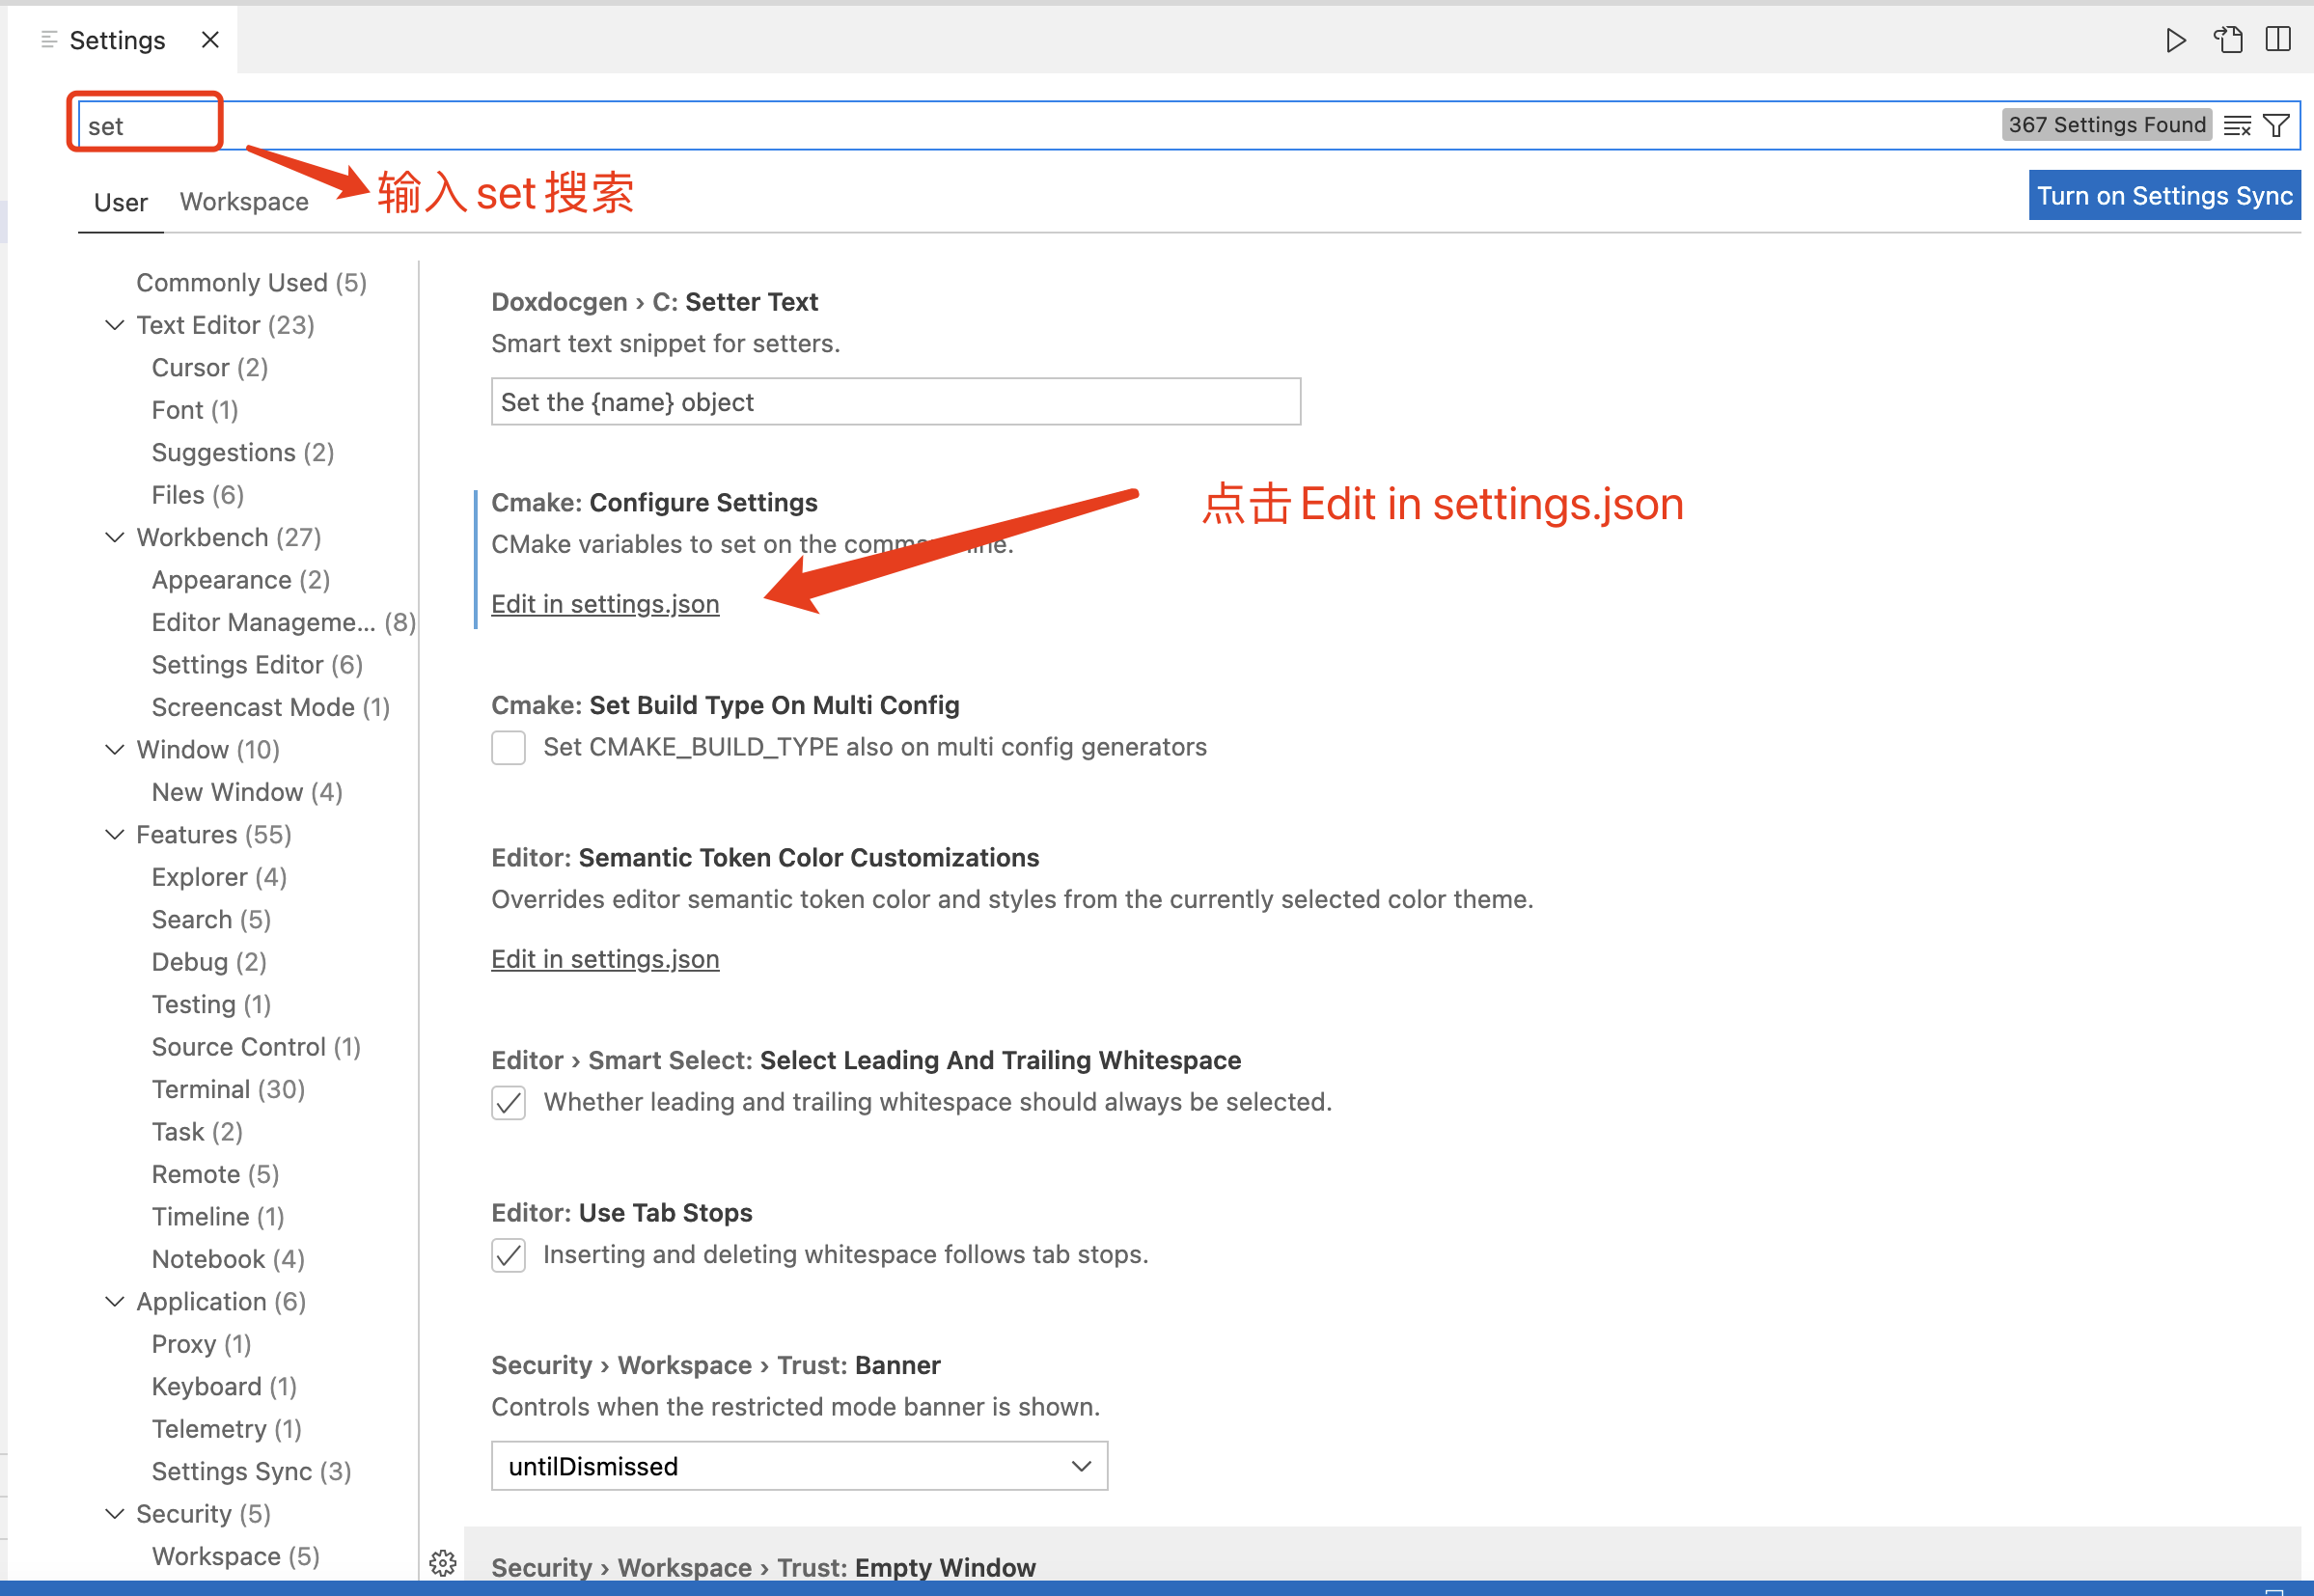Clear the settings search input icon
The width and height of the screenshot is (2314, 1596).
[x=2237, y=126]
